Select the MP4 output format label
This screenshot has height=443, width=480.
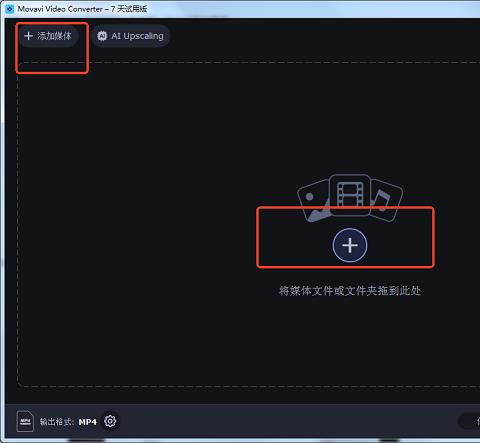coord(87,422)
